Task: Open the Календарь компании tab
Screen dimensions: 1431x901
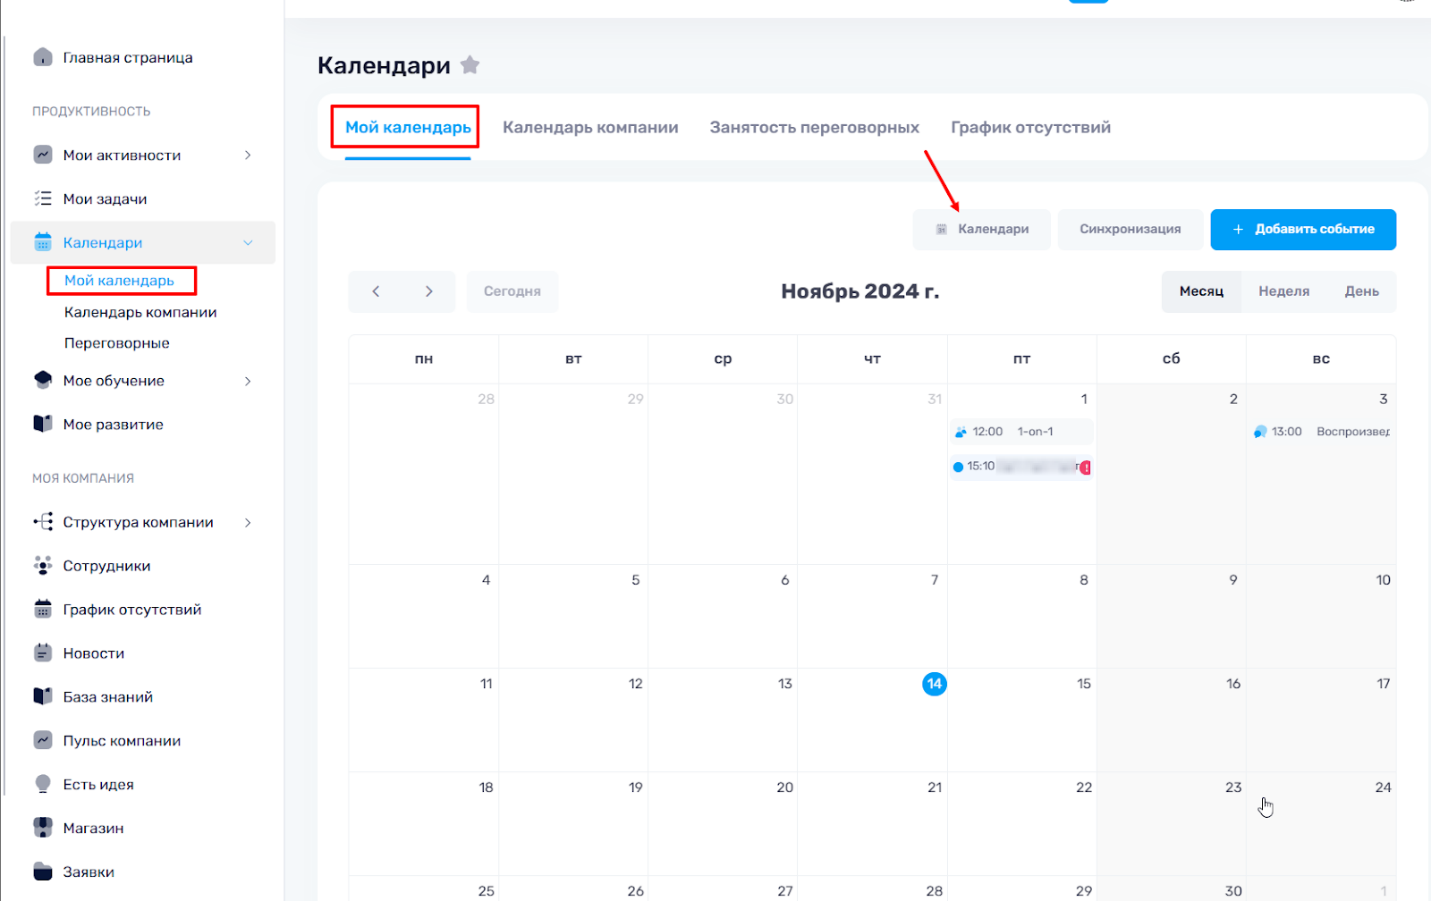Action: pyautogui.click(x=590, y=127)
